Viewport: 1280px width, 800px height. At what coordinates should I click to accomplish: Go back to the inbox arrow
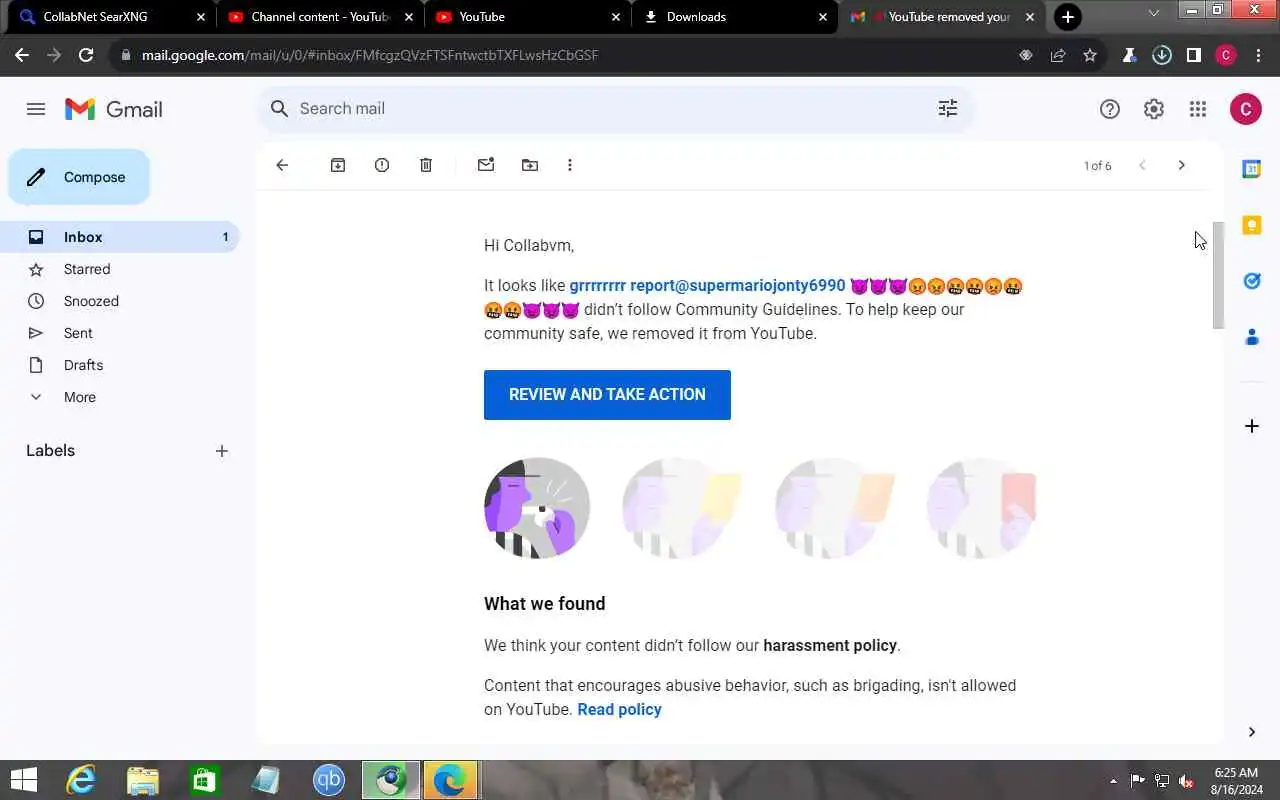point(282,165)
